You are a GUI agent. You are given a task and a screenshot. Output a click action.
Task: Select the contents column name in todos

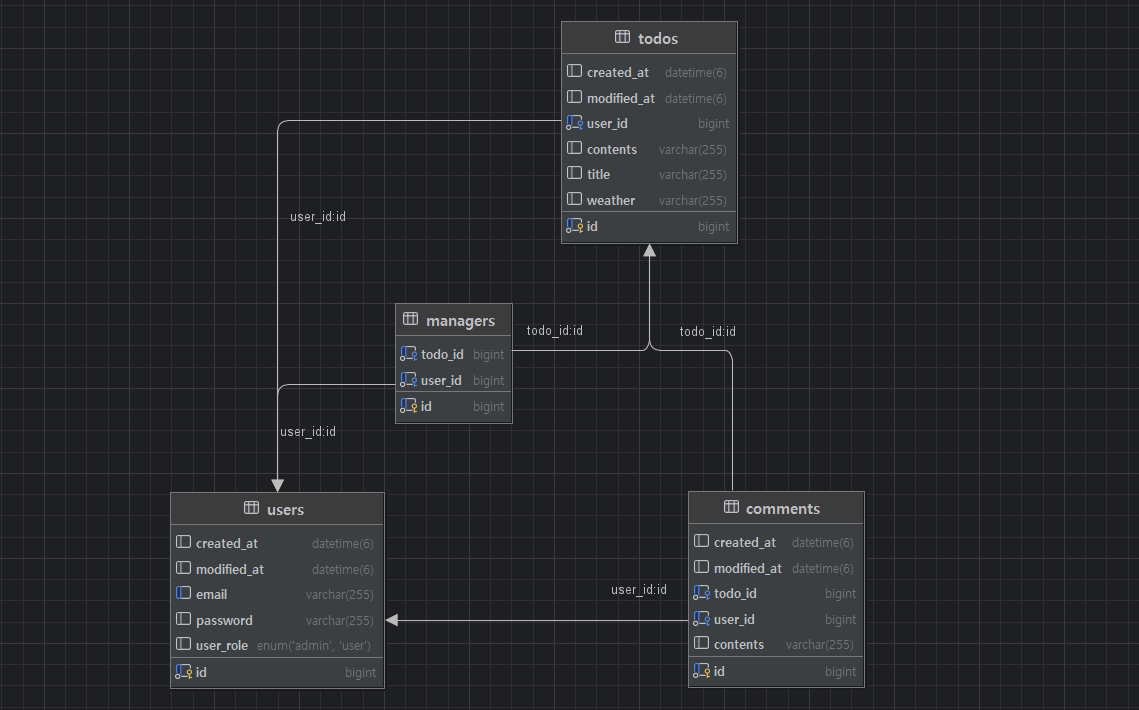pyautogui.click(x=612, y=149)
